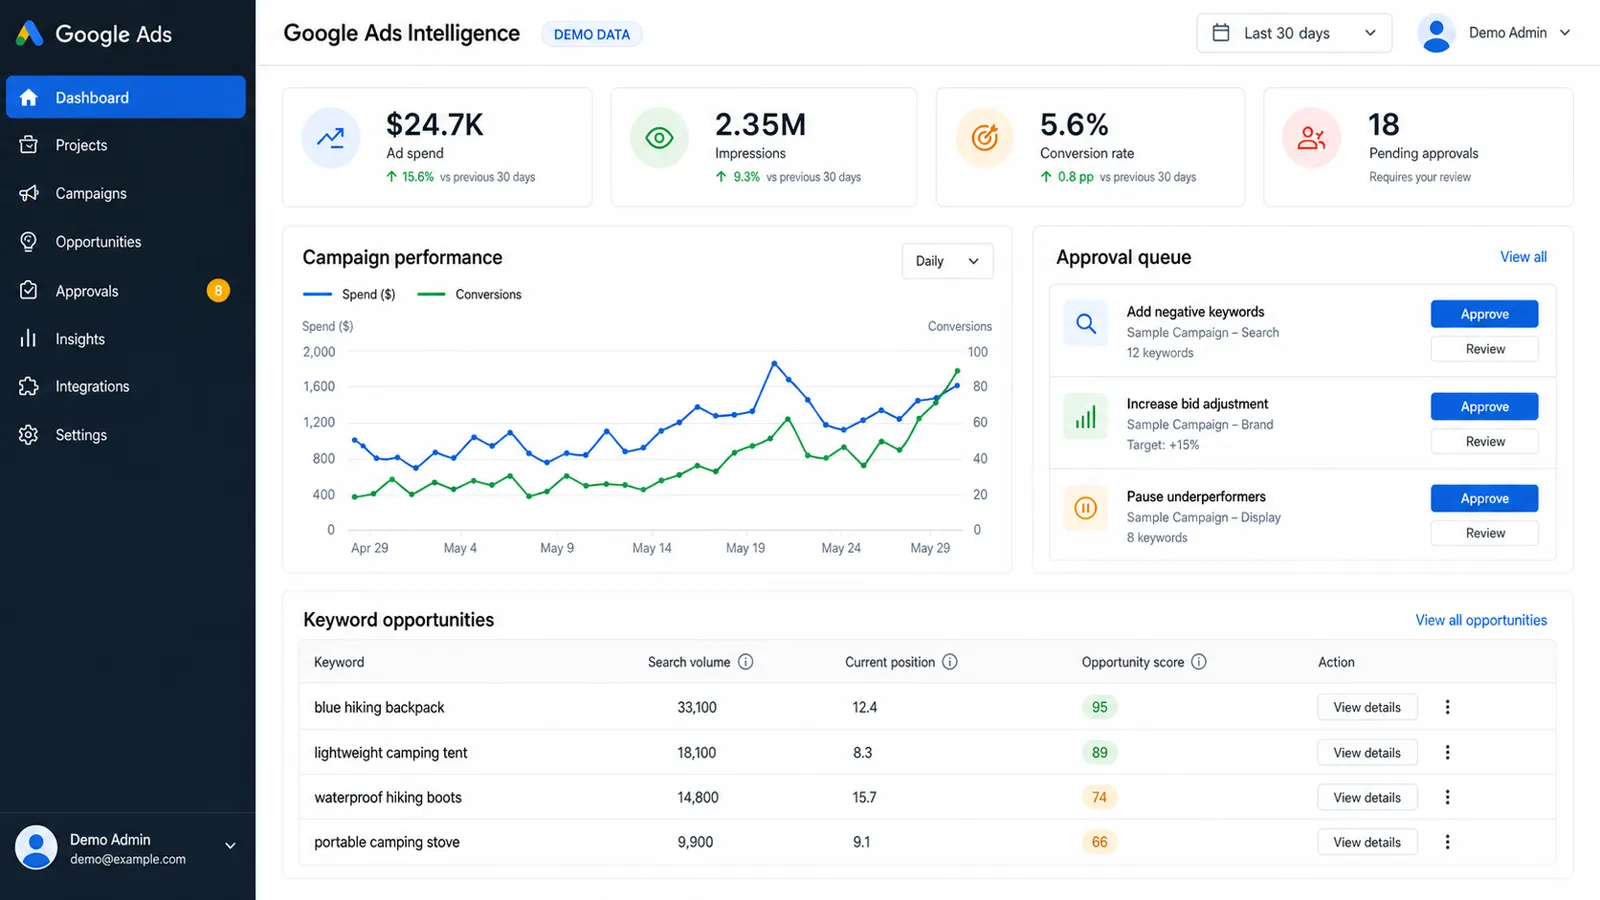The width and height of the screenshot is (1600, 900).
Task: Open Opportunities in the sidebar
Action: coord(126,242)
